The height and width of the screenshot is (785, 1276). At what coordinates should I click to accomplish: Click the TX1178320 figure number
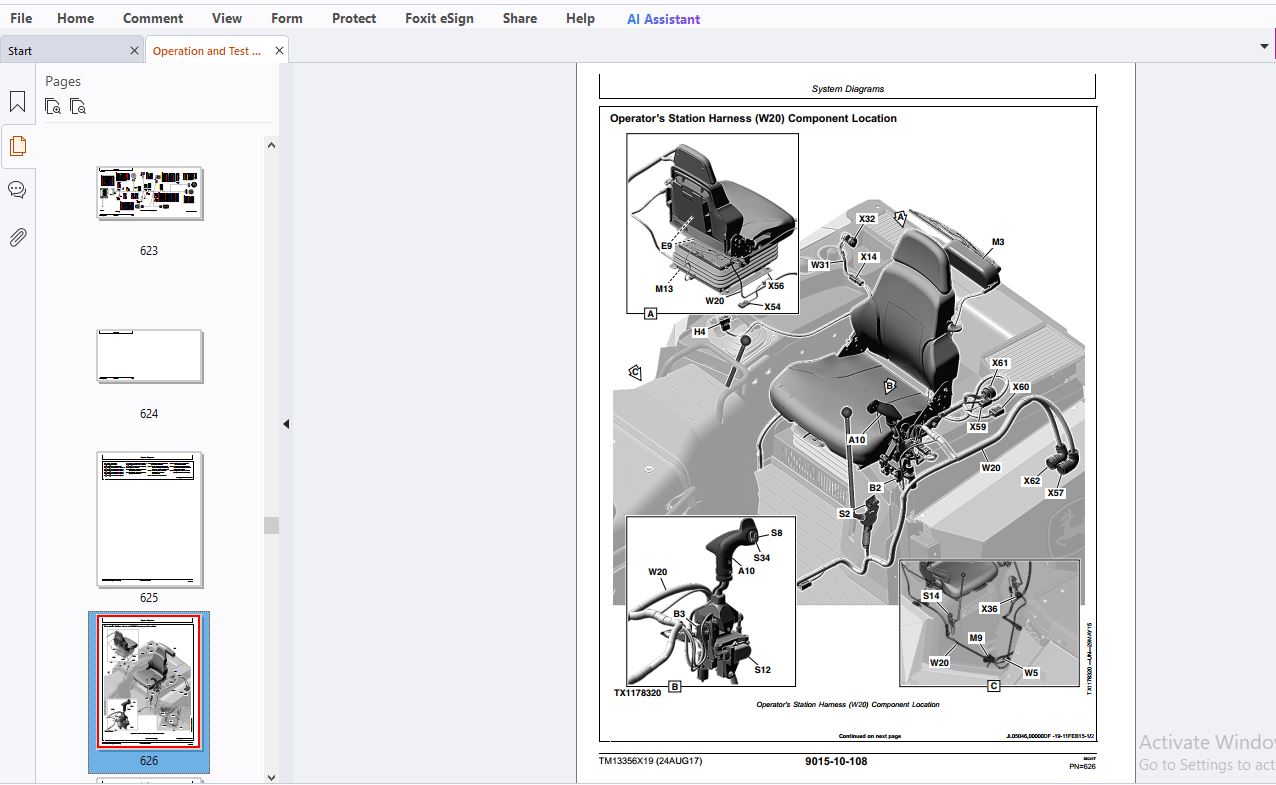(x=637, y=693)
